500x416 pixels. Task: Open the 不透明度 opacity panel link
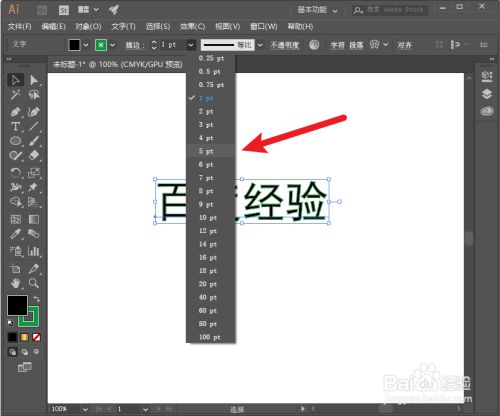285,45
